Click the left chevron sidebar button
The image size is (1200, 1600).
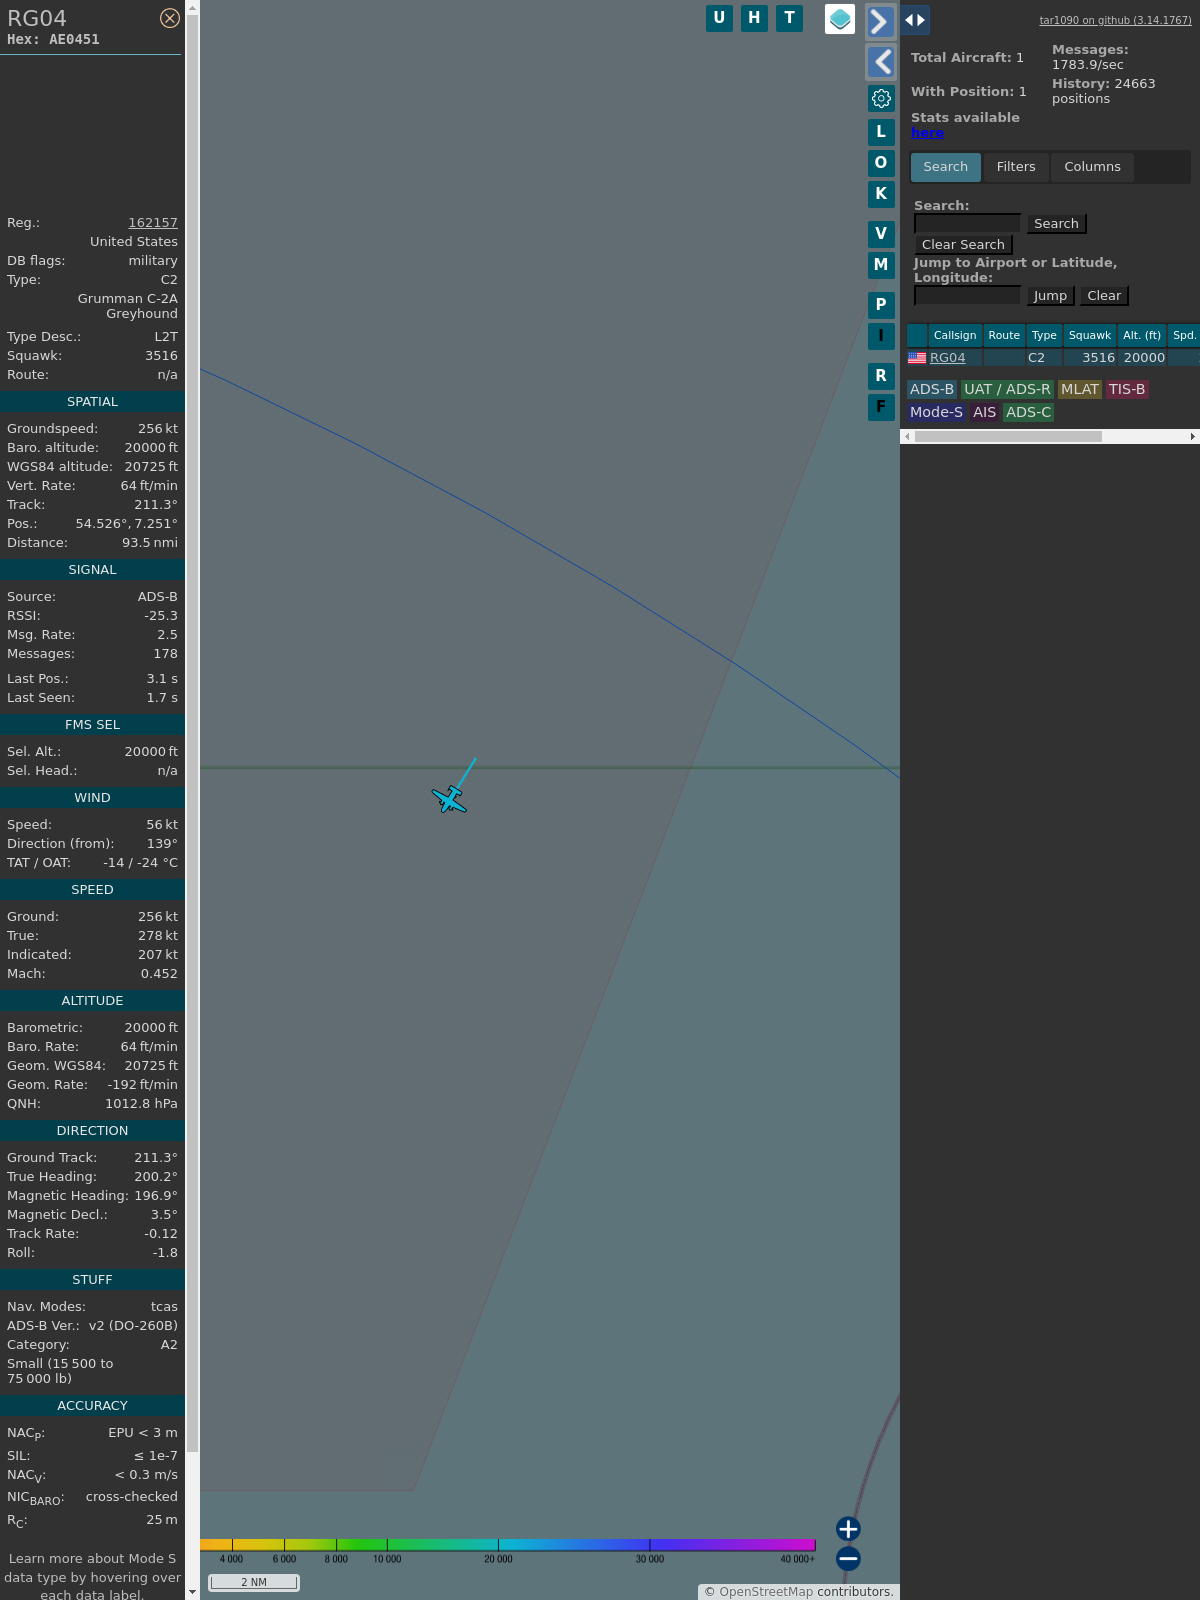click(x=880, y=62)
